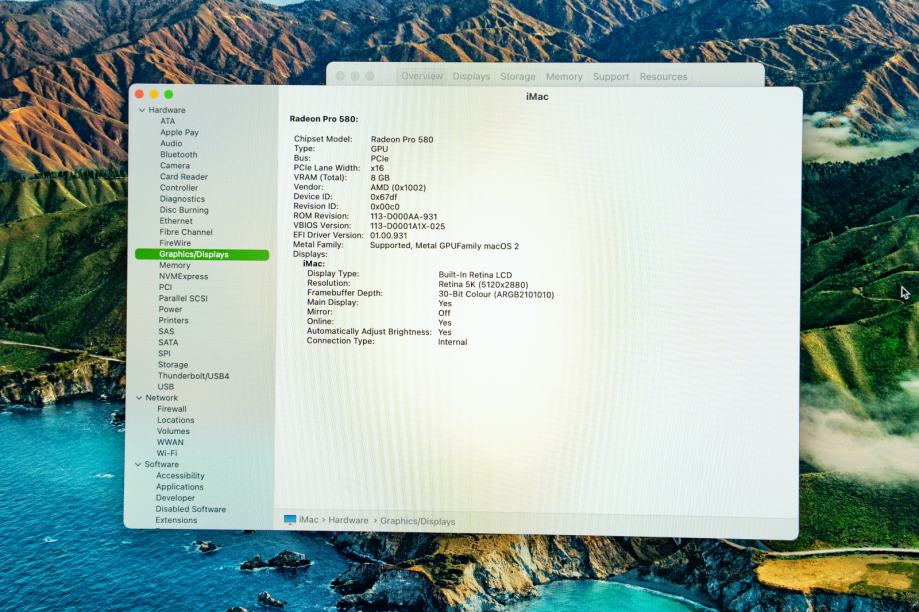Click the Built-In Retina LCD display type value
Viewport: 919px width, 612px height.
click(x=475, y=275)
